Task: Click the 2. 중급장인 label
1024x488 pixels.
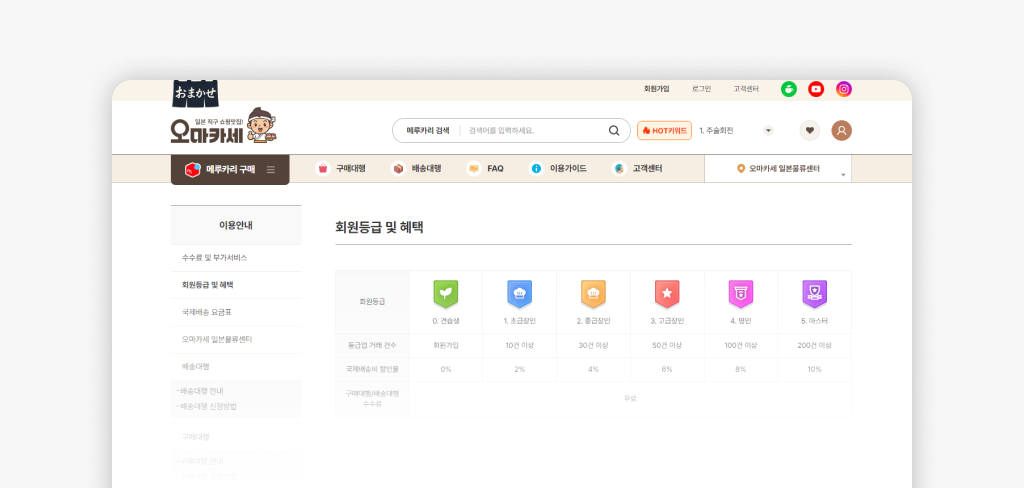Action: pos(594,321)
